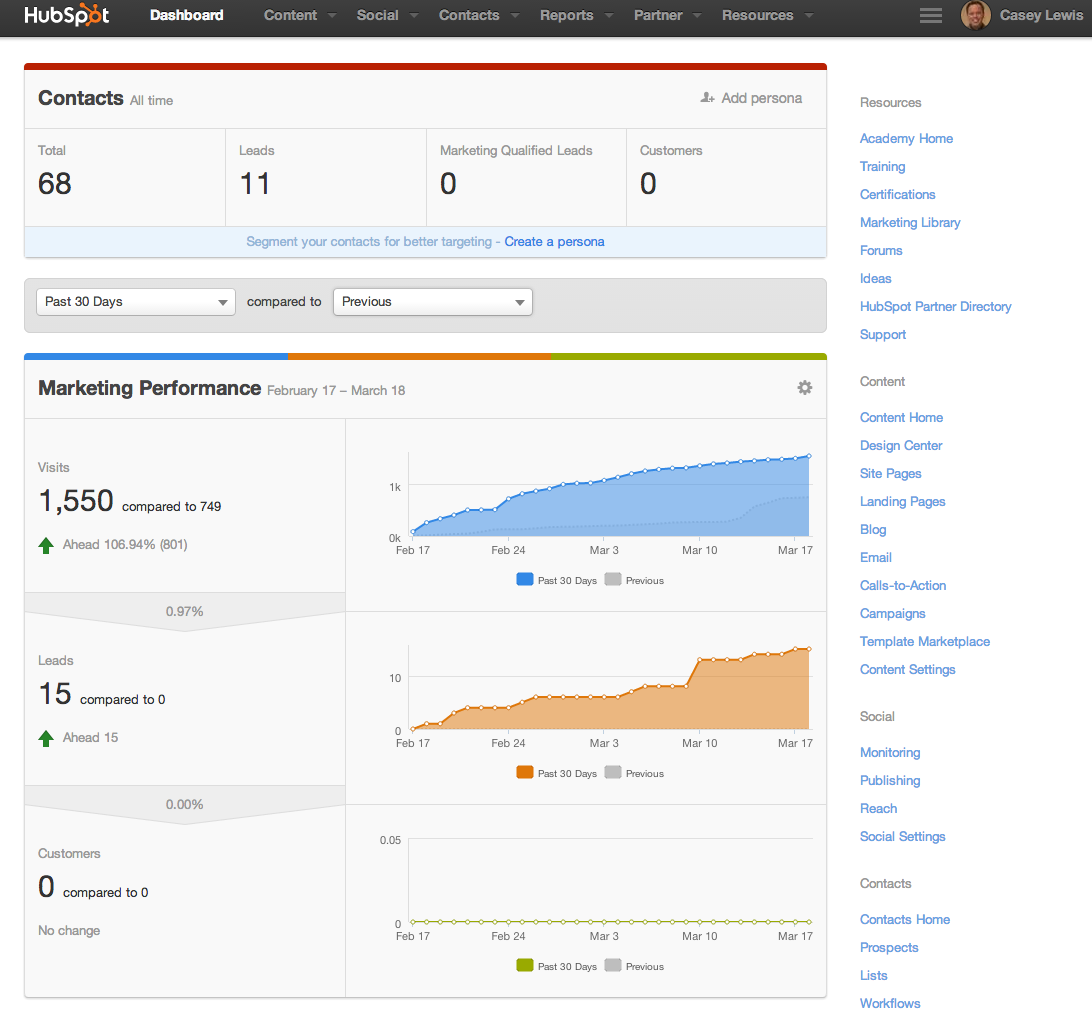Open Template Marketplace link
This screenshot has height=1016, width=1092.
[924, 641]
